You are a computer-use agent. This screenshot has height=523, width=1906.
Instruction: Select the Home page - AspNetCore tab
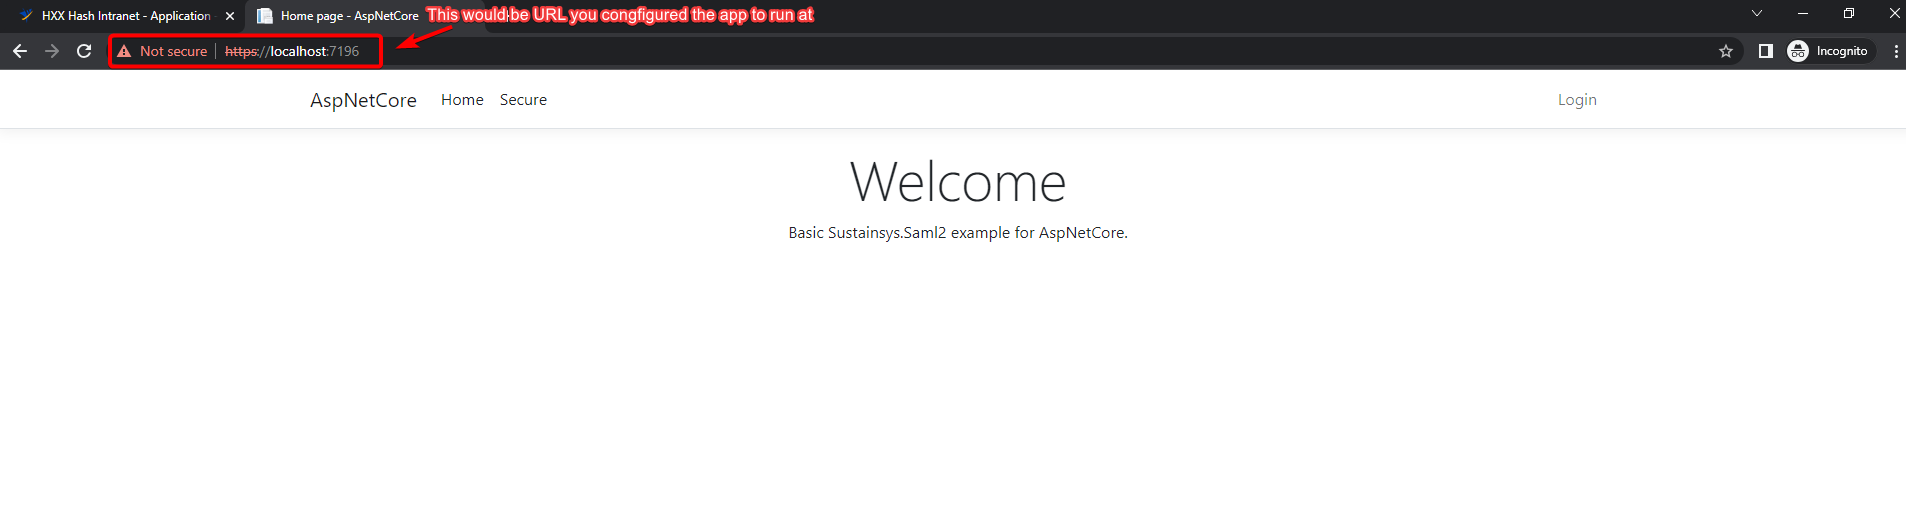pos(350,16)
